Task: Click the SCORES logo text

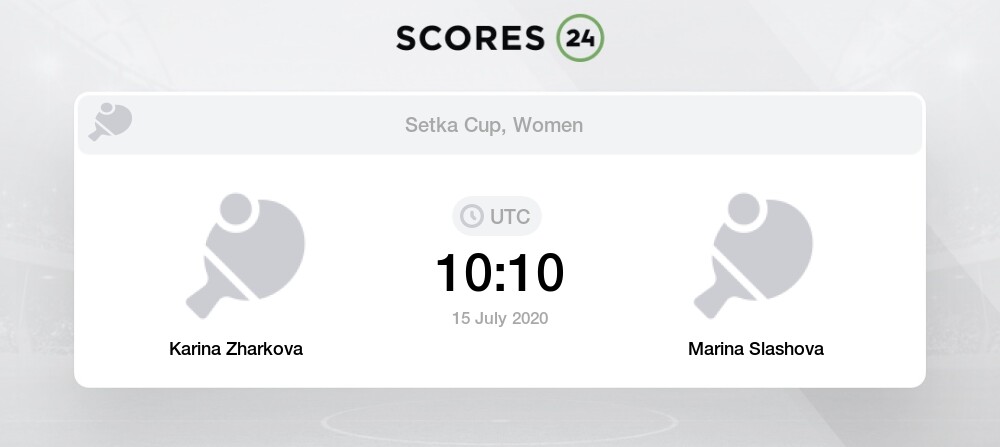Action: coord(470,38)
